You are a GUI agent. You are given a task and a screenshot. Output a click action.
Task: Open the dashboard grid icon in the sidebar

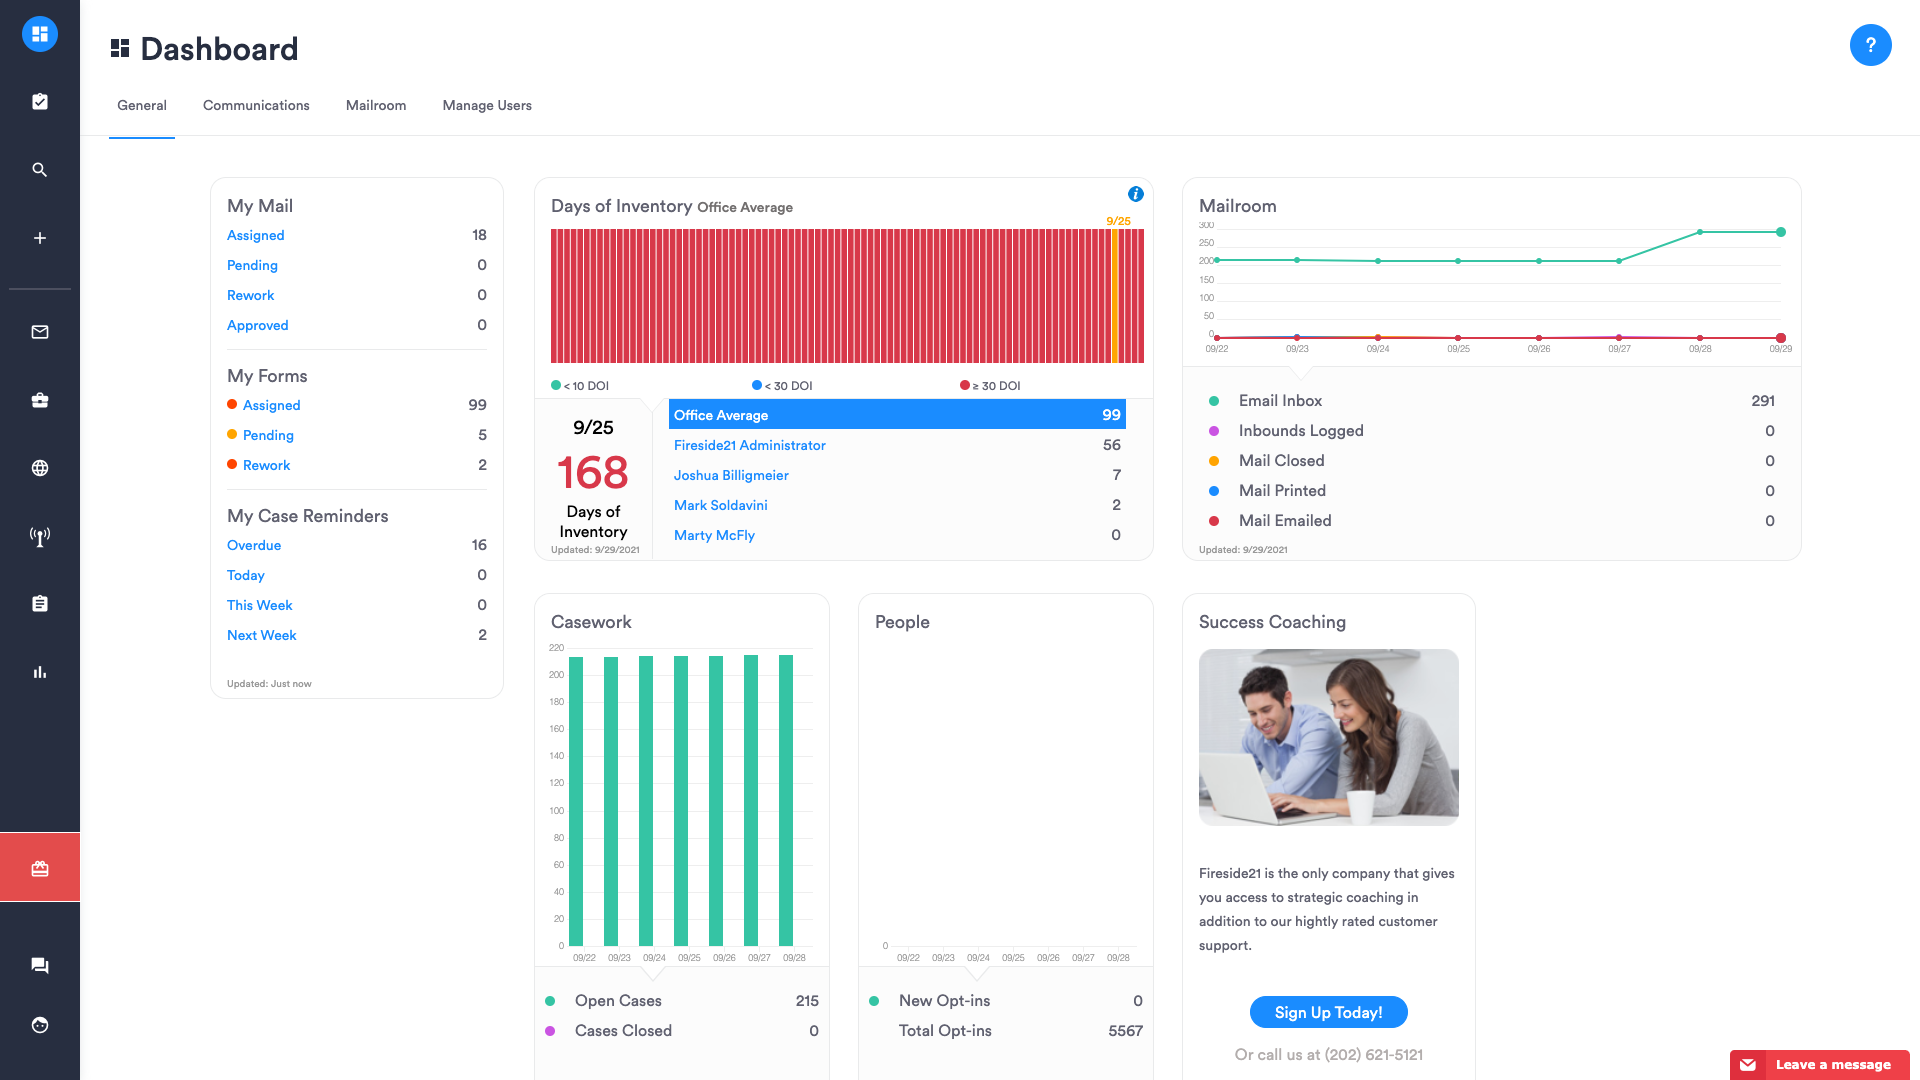point(39,33)
